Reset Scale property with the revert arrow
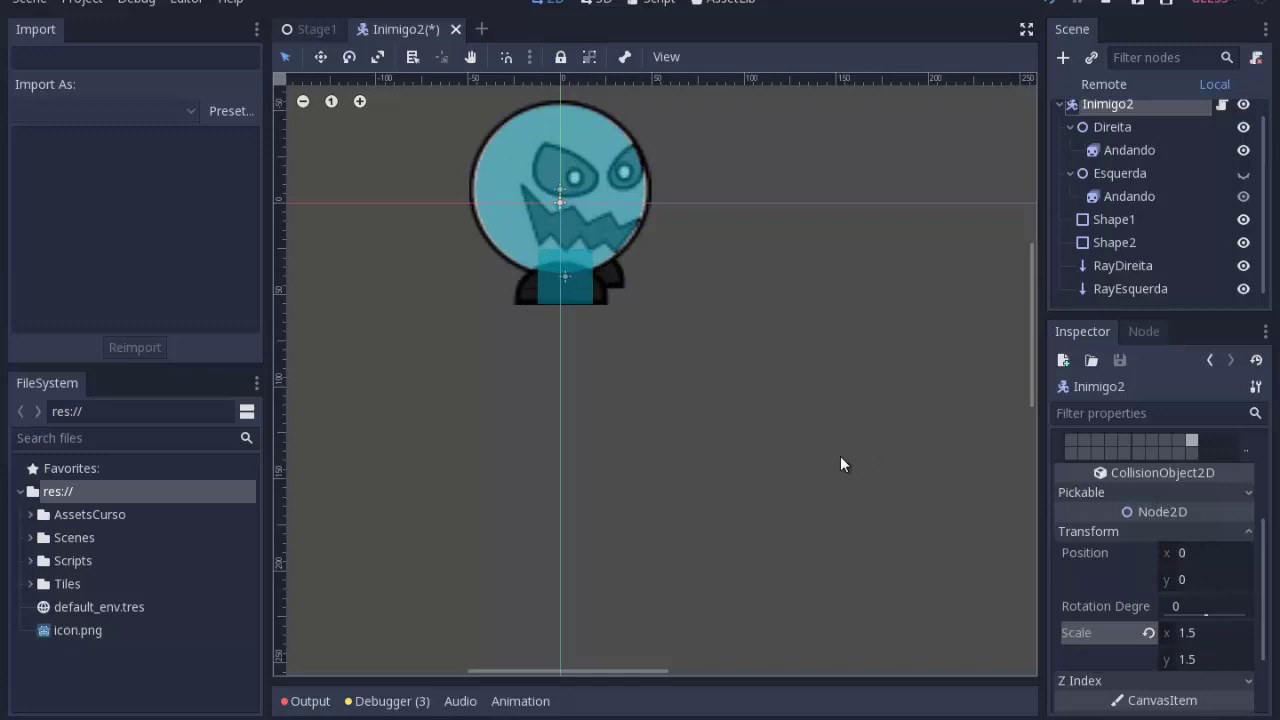 [x=1149, y=633]
